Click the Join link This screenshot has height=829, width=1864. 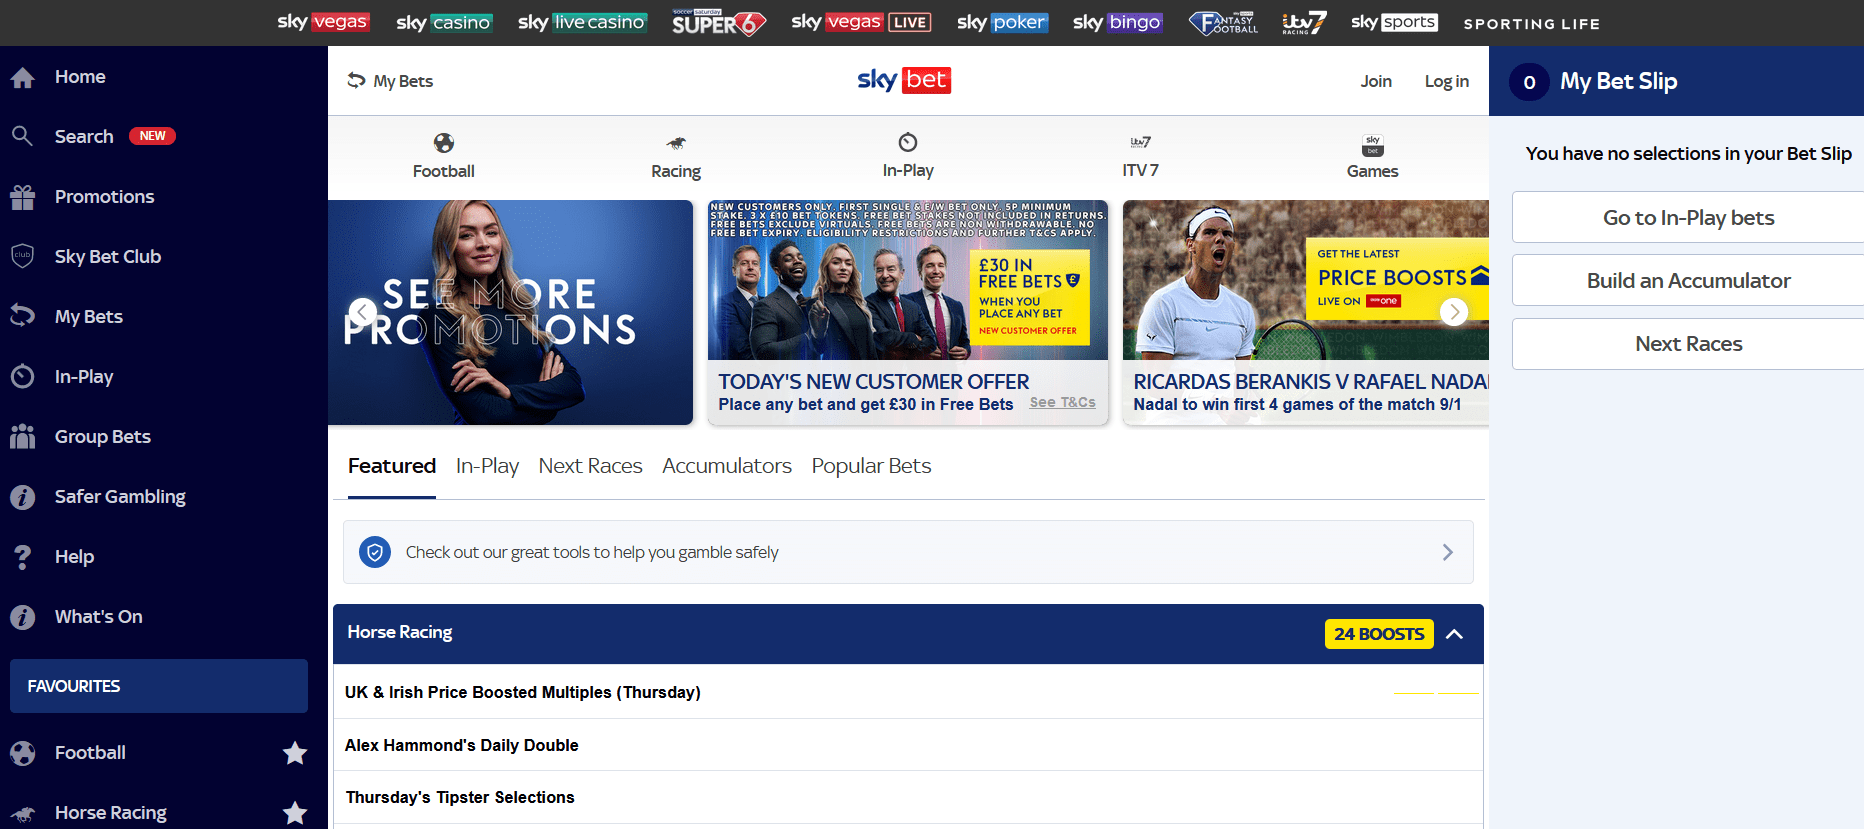[1376, 81]
